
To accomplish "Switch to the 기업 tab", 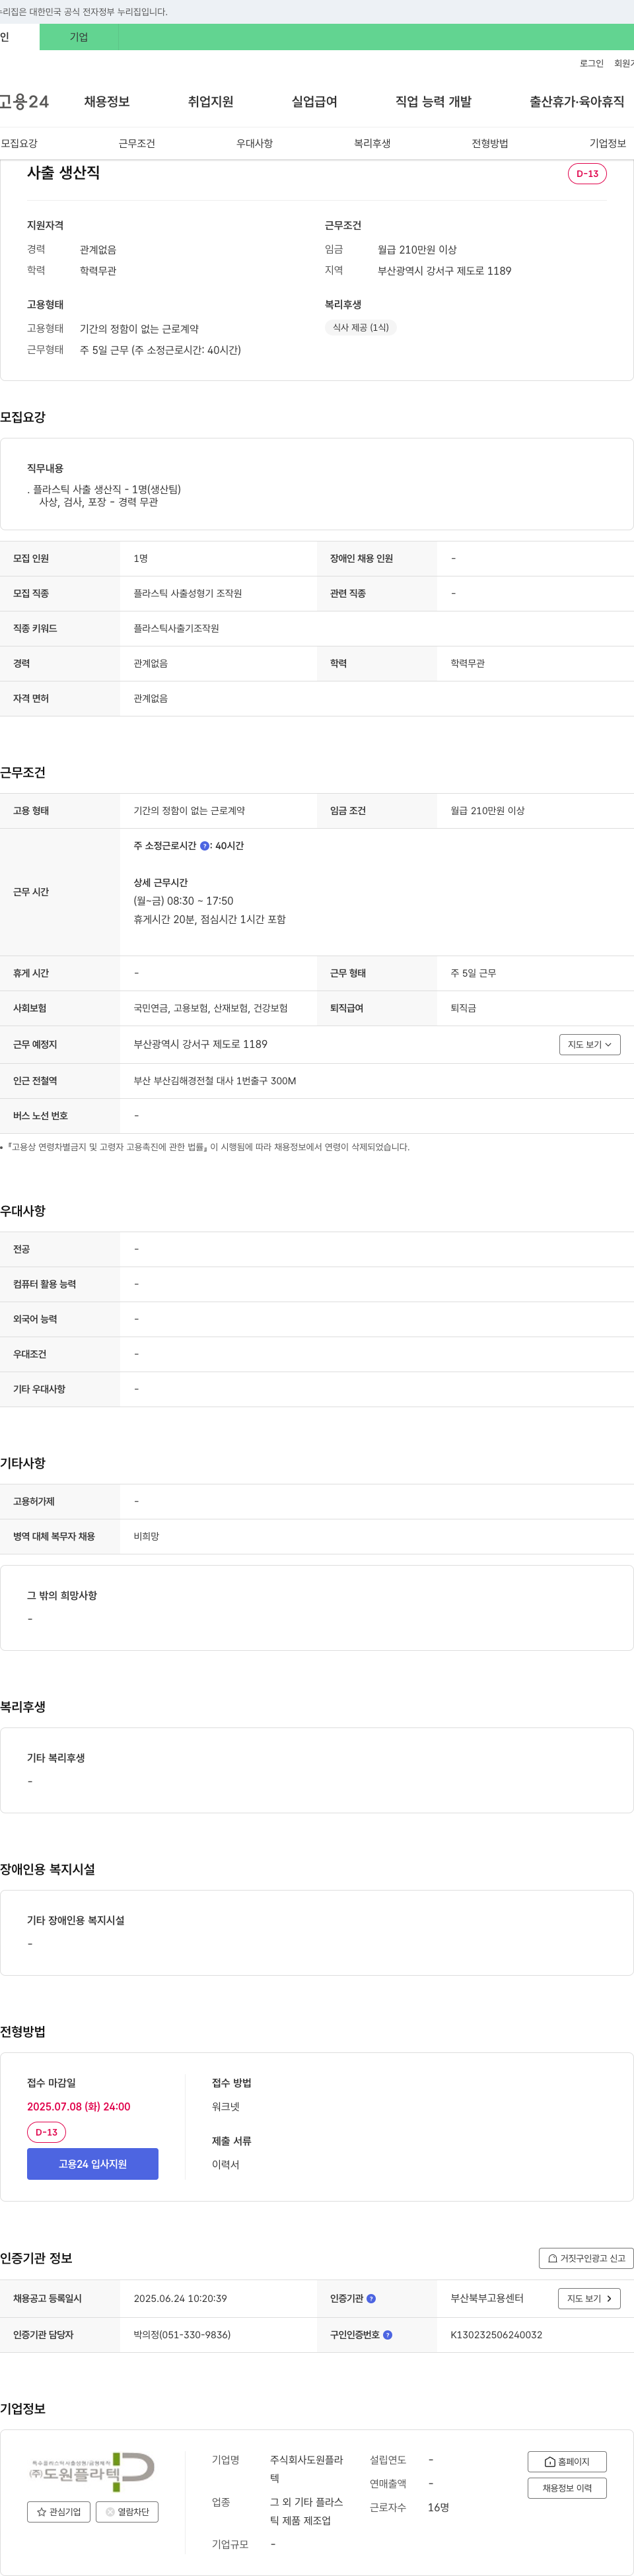I will click(79, 37).
